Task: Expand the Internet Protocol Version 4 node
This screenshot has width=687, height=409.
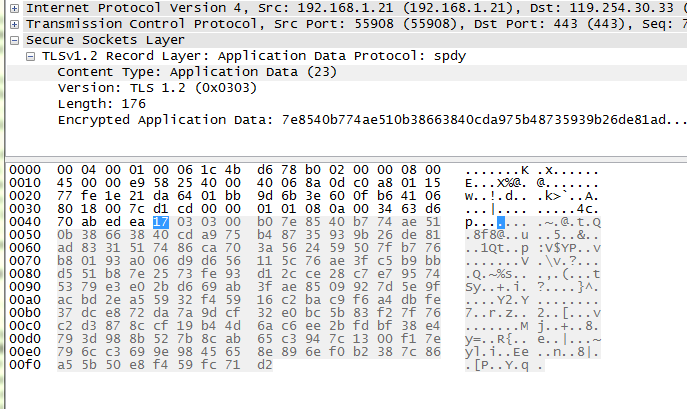Action: pos(12,8)
